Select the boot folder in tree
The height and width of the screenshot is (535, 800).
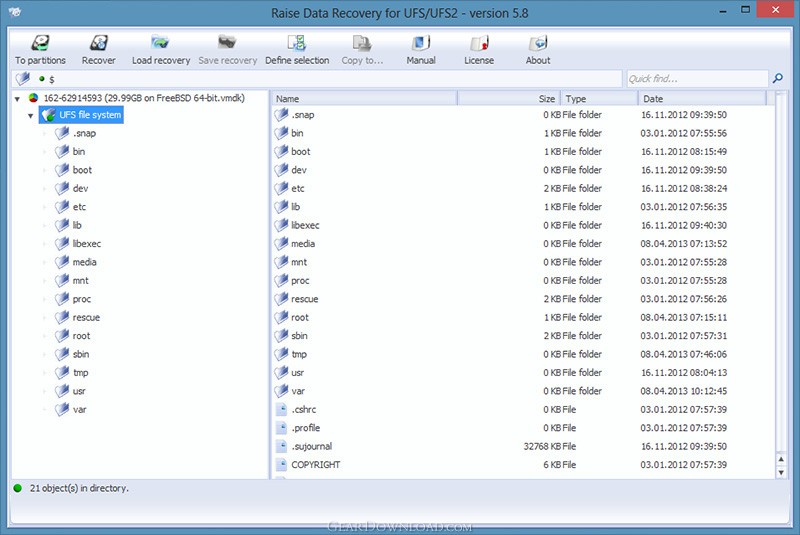pos(81,170)
